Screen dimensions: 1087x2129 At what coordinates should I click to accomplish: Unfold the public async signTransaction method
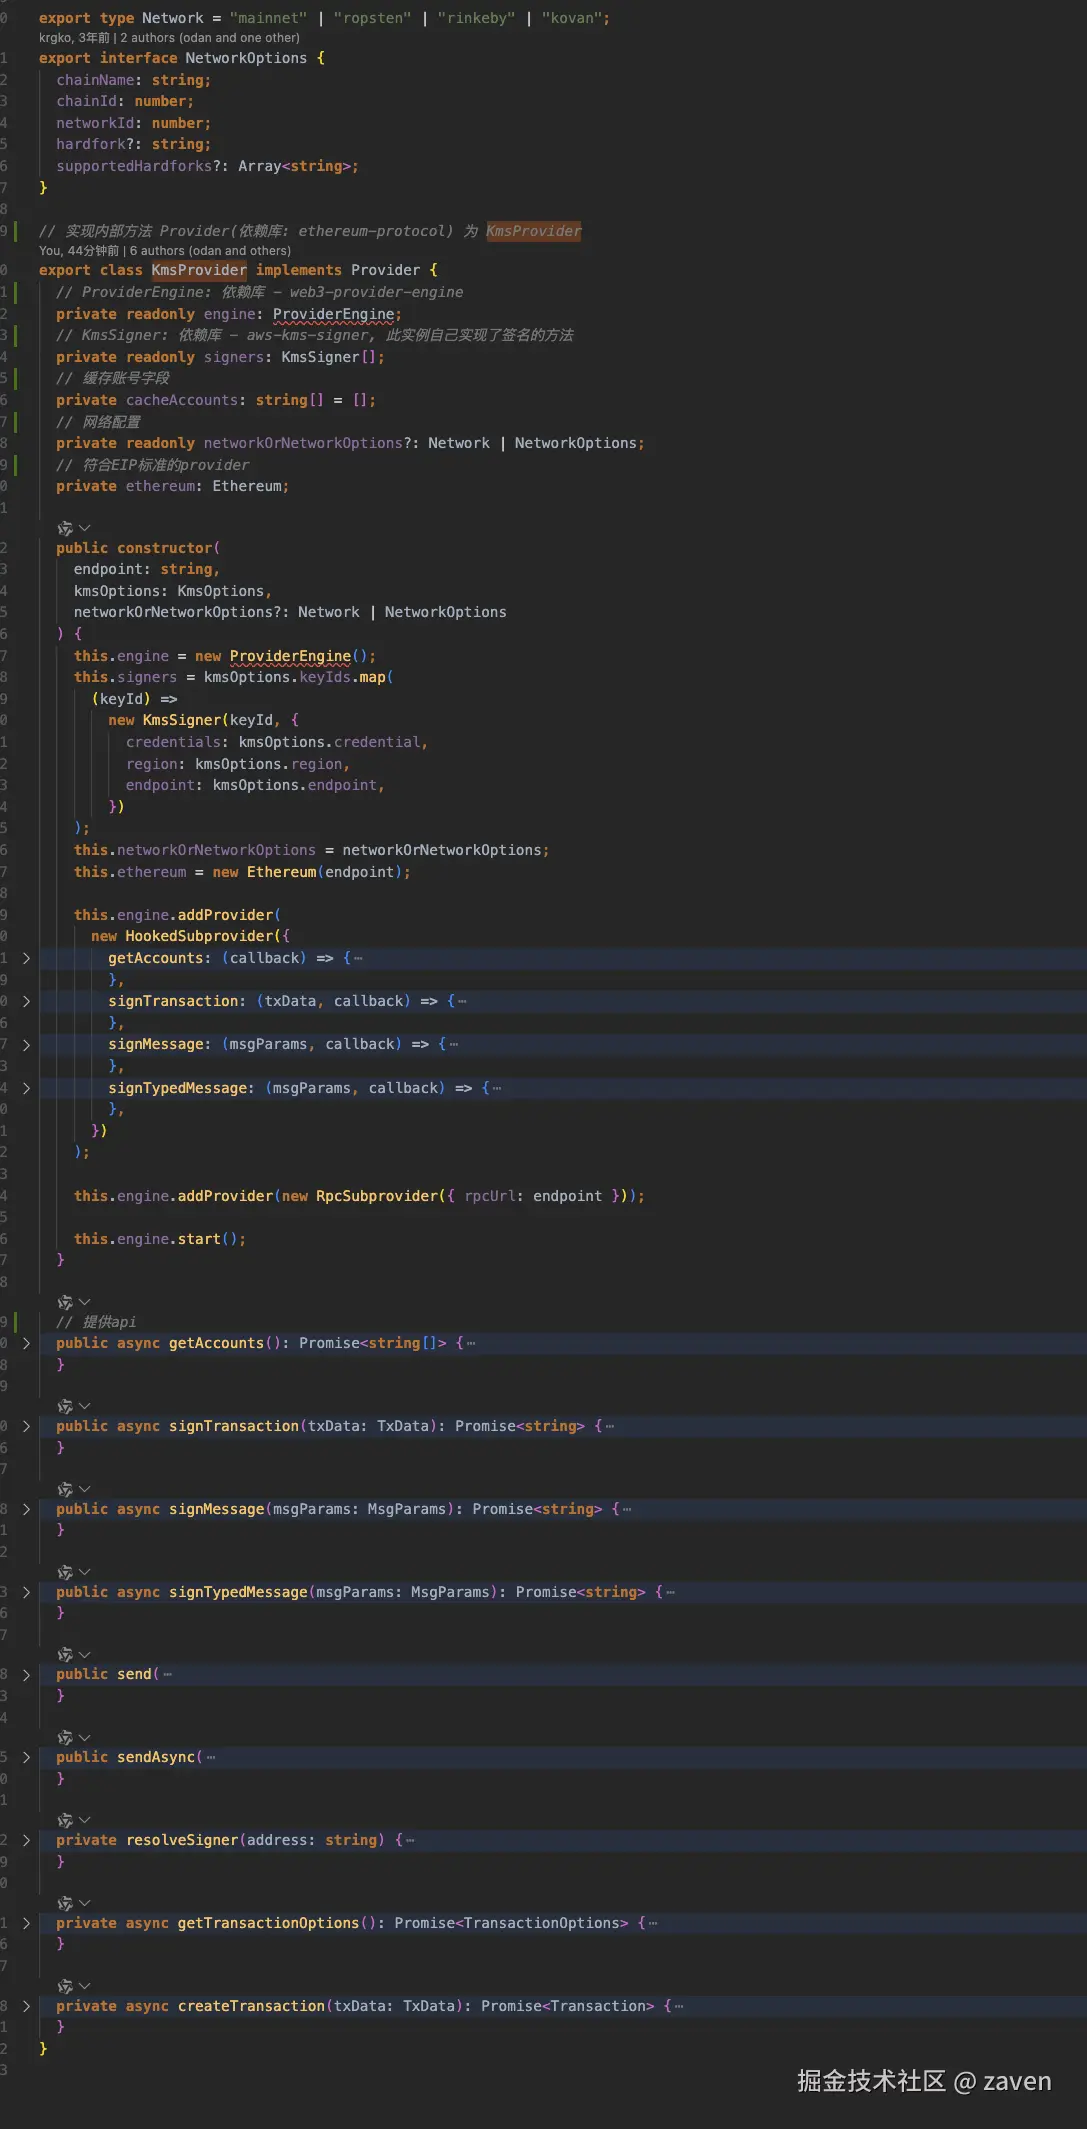click(x=26, y=1426)
